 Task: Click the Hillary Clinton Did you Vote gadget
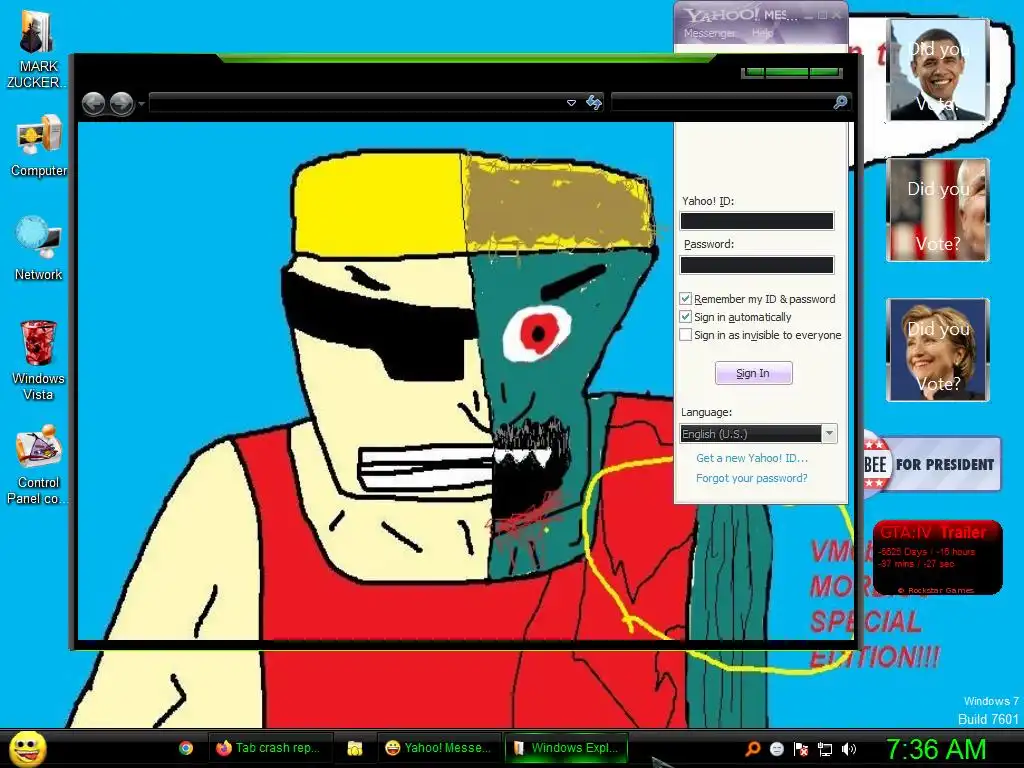click(938, 349)
